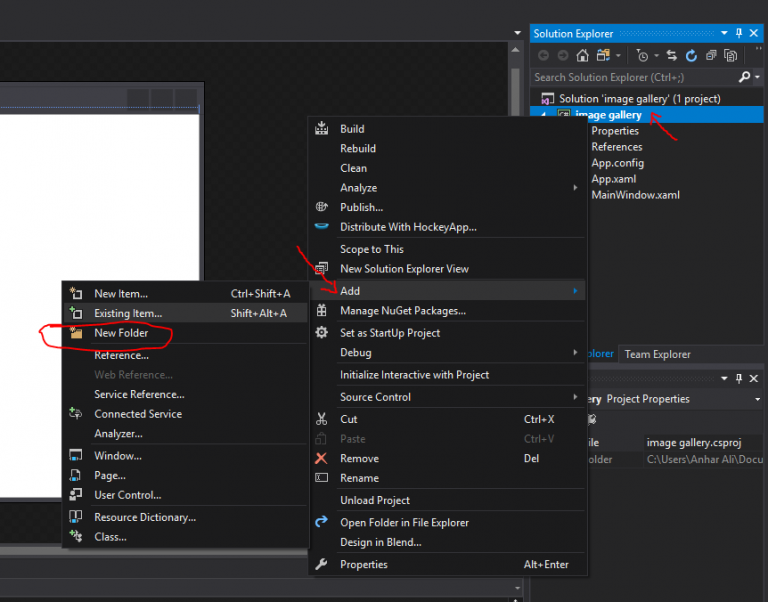Open Properties panel window position dropdown
This screenshot has width=768, height=602.
(724, 378)
